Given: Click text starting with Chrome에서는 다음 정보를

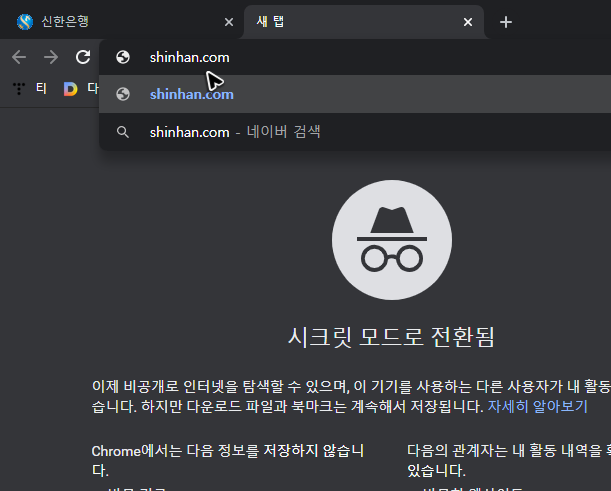Looking at the screenshot, I should [228, 461].
